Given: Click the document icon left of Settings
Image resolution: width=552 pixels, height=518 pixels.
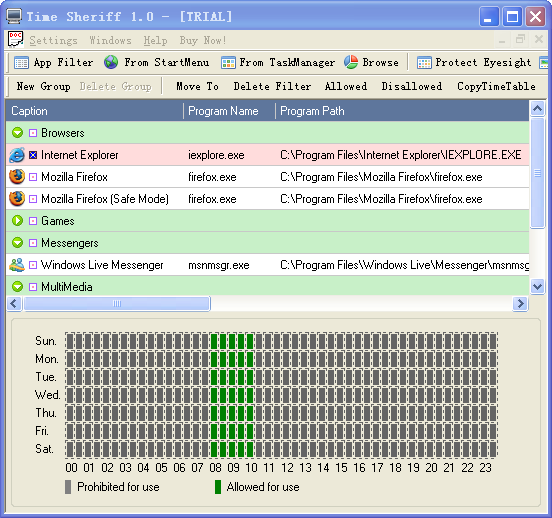Looking at the screenshot, I should pyautogui.click(x=15, y=39).
